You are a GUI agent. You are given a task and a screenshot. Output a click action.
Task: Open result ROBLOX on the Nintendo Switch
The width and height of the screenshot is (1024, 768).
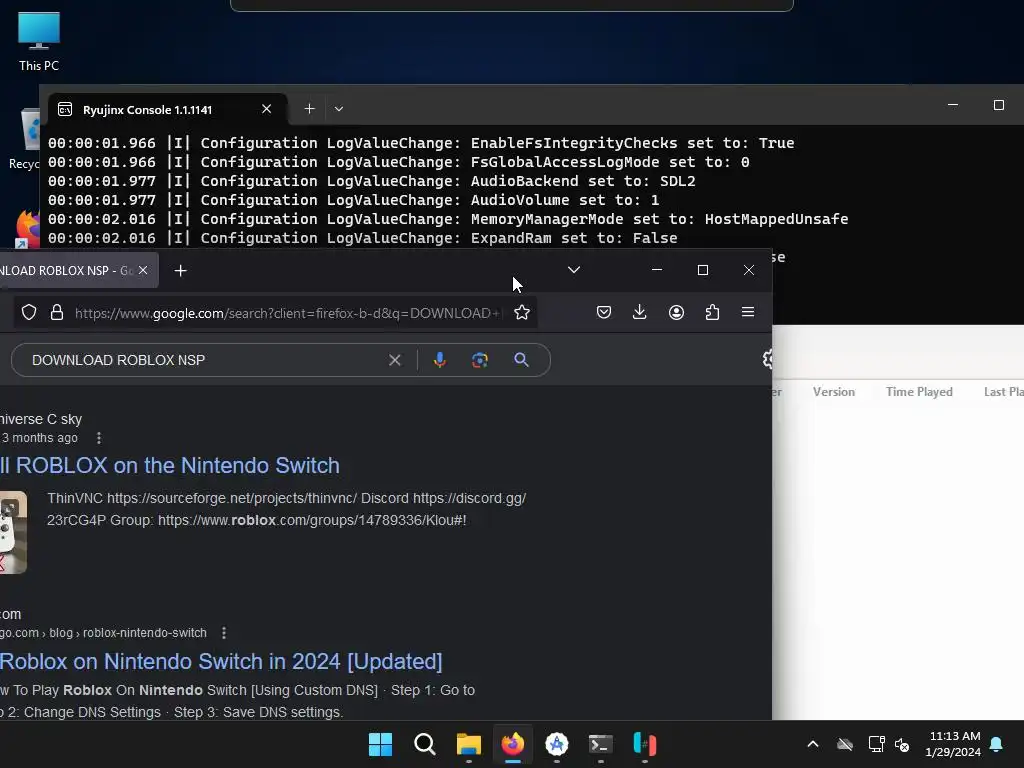170,466
